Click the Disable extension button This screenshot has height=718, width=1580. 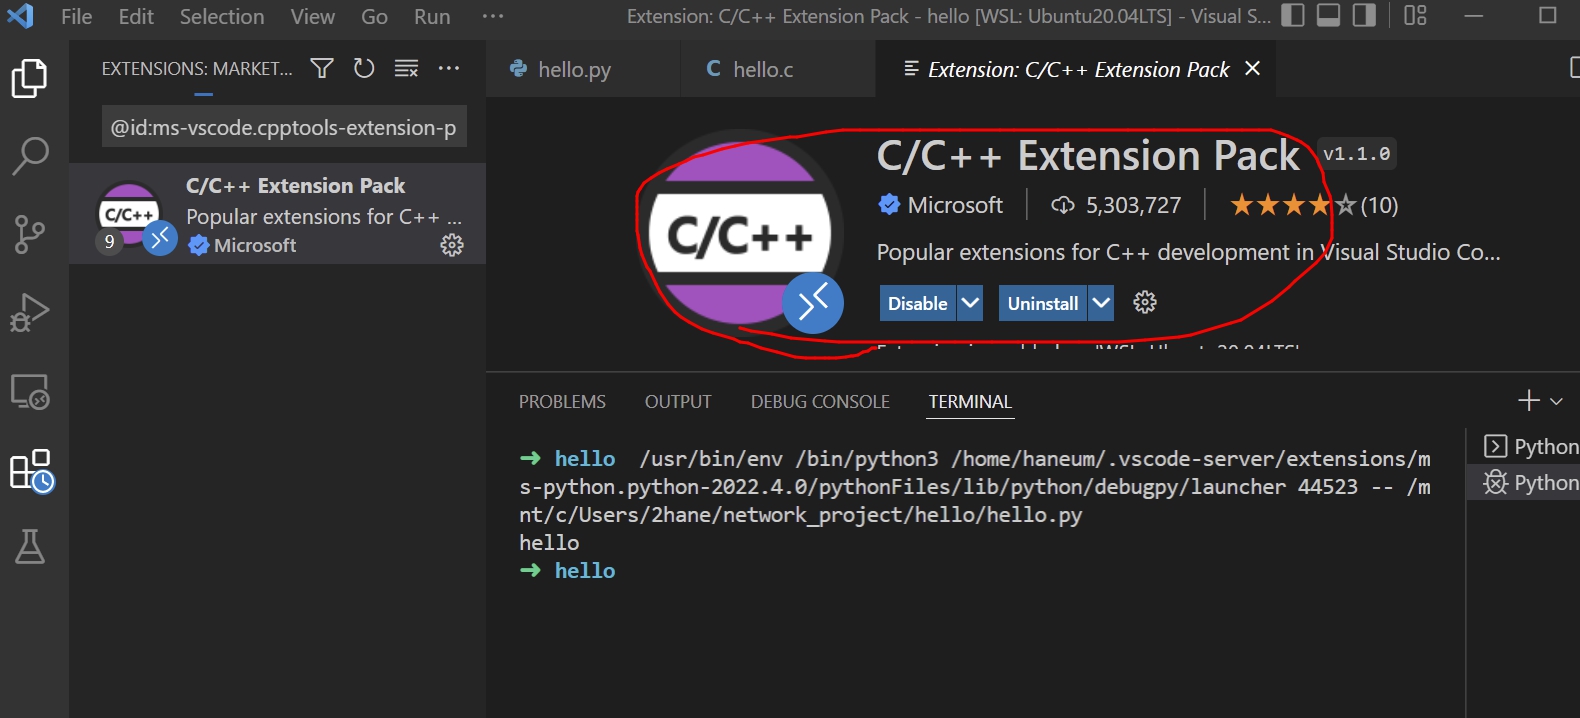click(x=918, y=303)
